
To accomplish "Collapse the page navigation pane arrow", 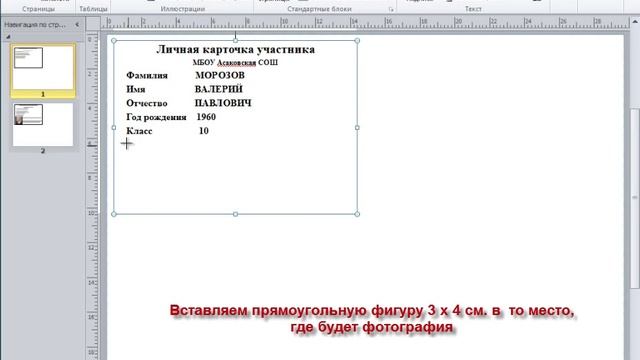I will [x=77, y=24].
